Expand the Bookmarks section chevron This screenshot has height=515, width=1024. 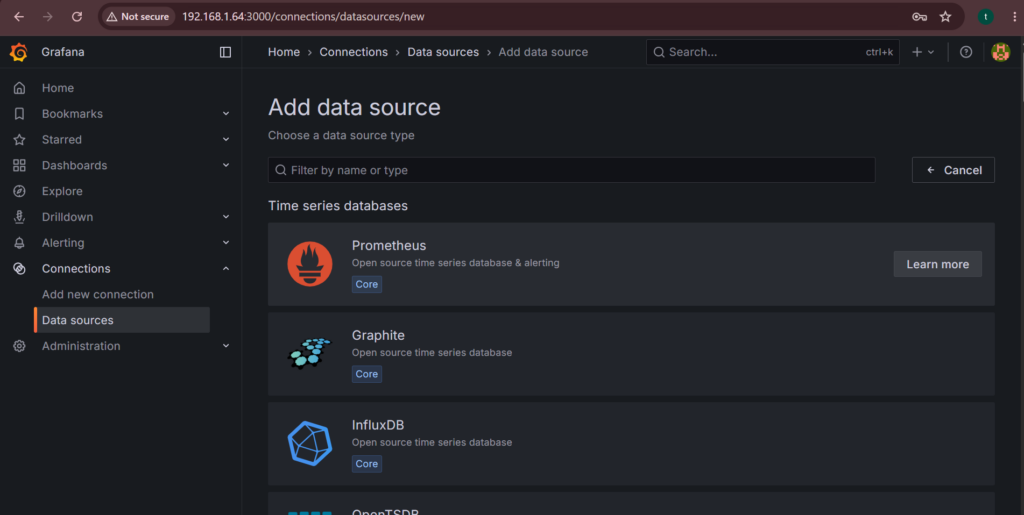226,114
